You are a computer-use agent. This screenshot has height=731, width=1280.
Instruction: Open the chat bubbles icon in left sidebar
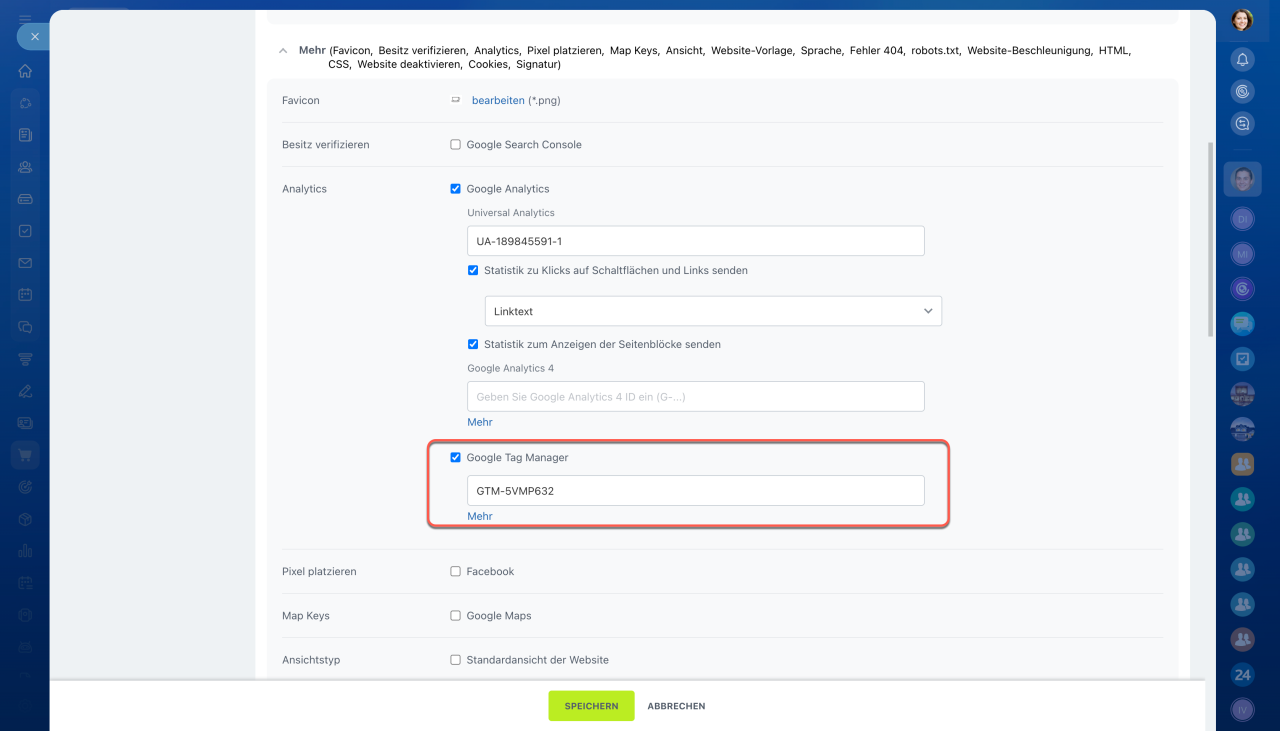(x=25, y=327)
